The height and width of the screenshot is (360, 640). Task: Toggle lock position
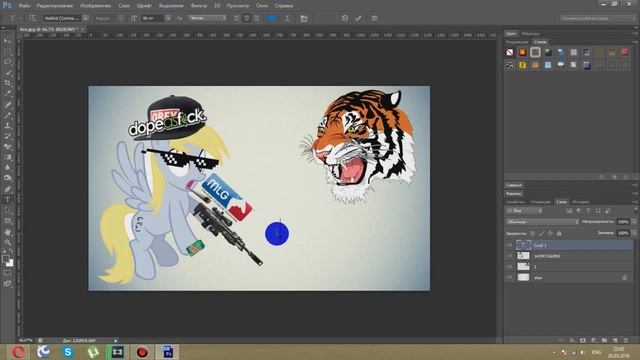550,233
